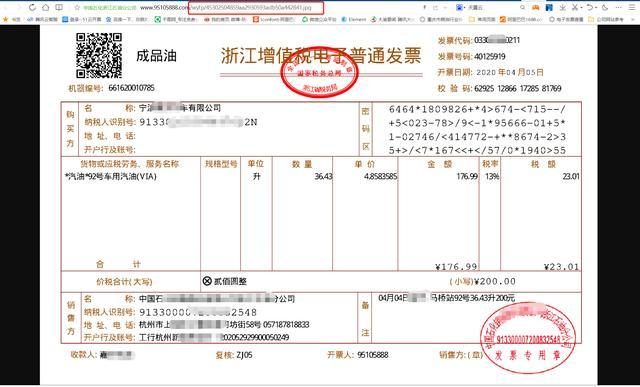Open the address bar dropdown arrow
The height and width of the screenshot is (387, 640).
[x=445, y=7]
